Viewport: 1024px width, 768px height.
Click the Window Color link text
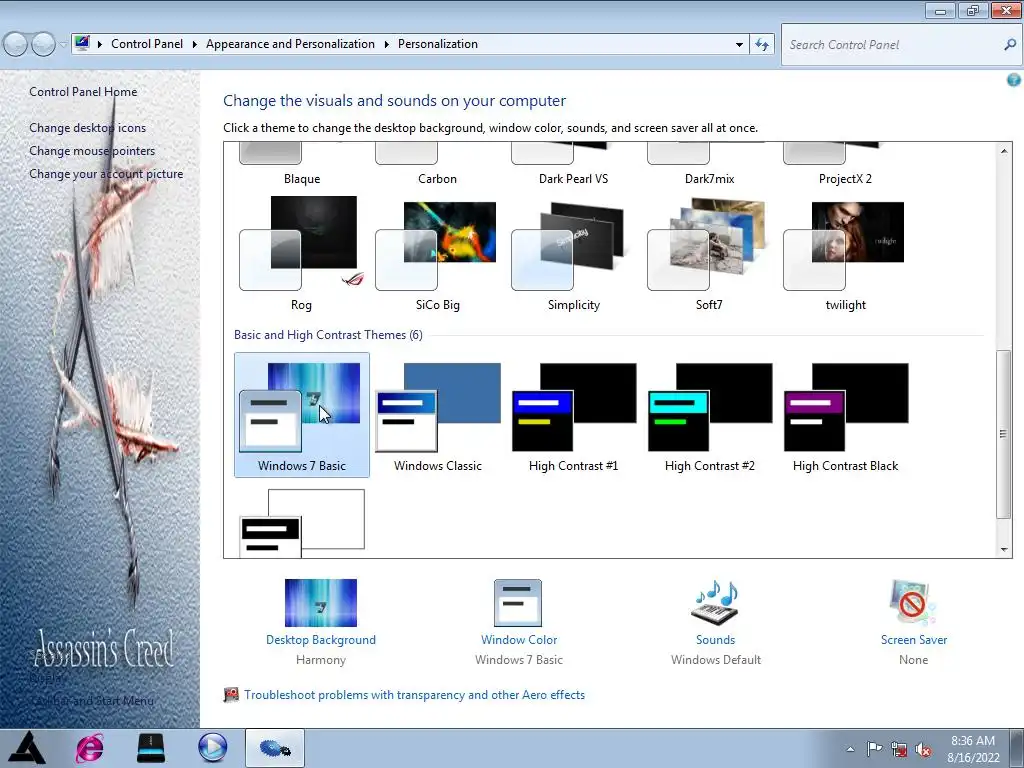[x=519, y=640]
